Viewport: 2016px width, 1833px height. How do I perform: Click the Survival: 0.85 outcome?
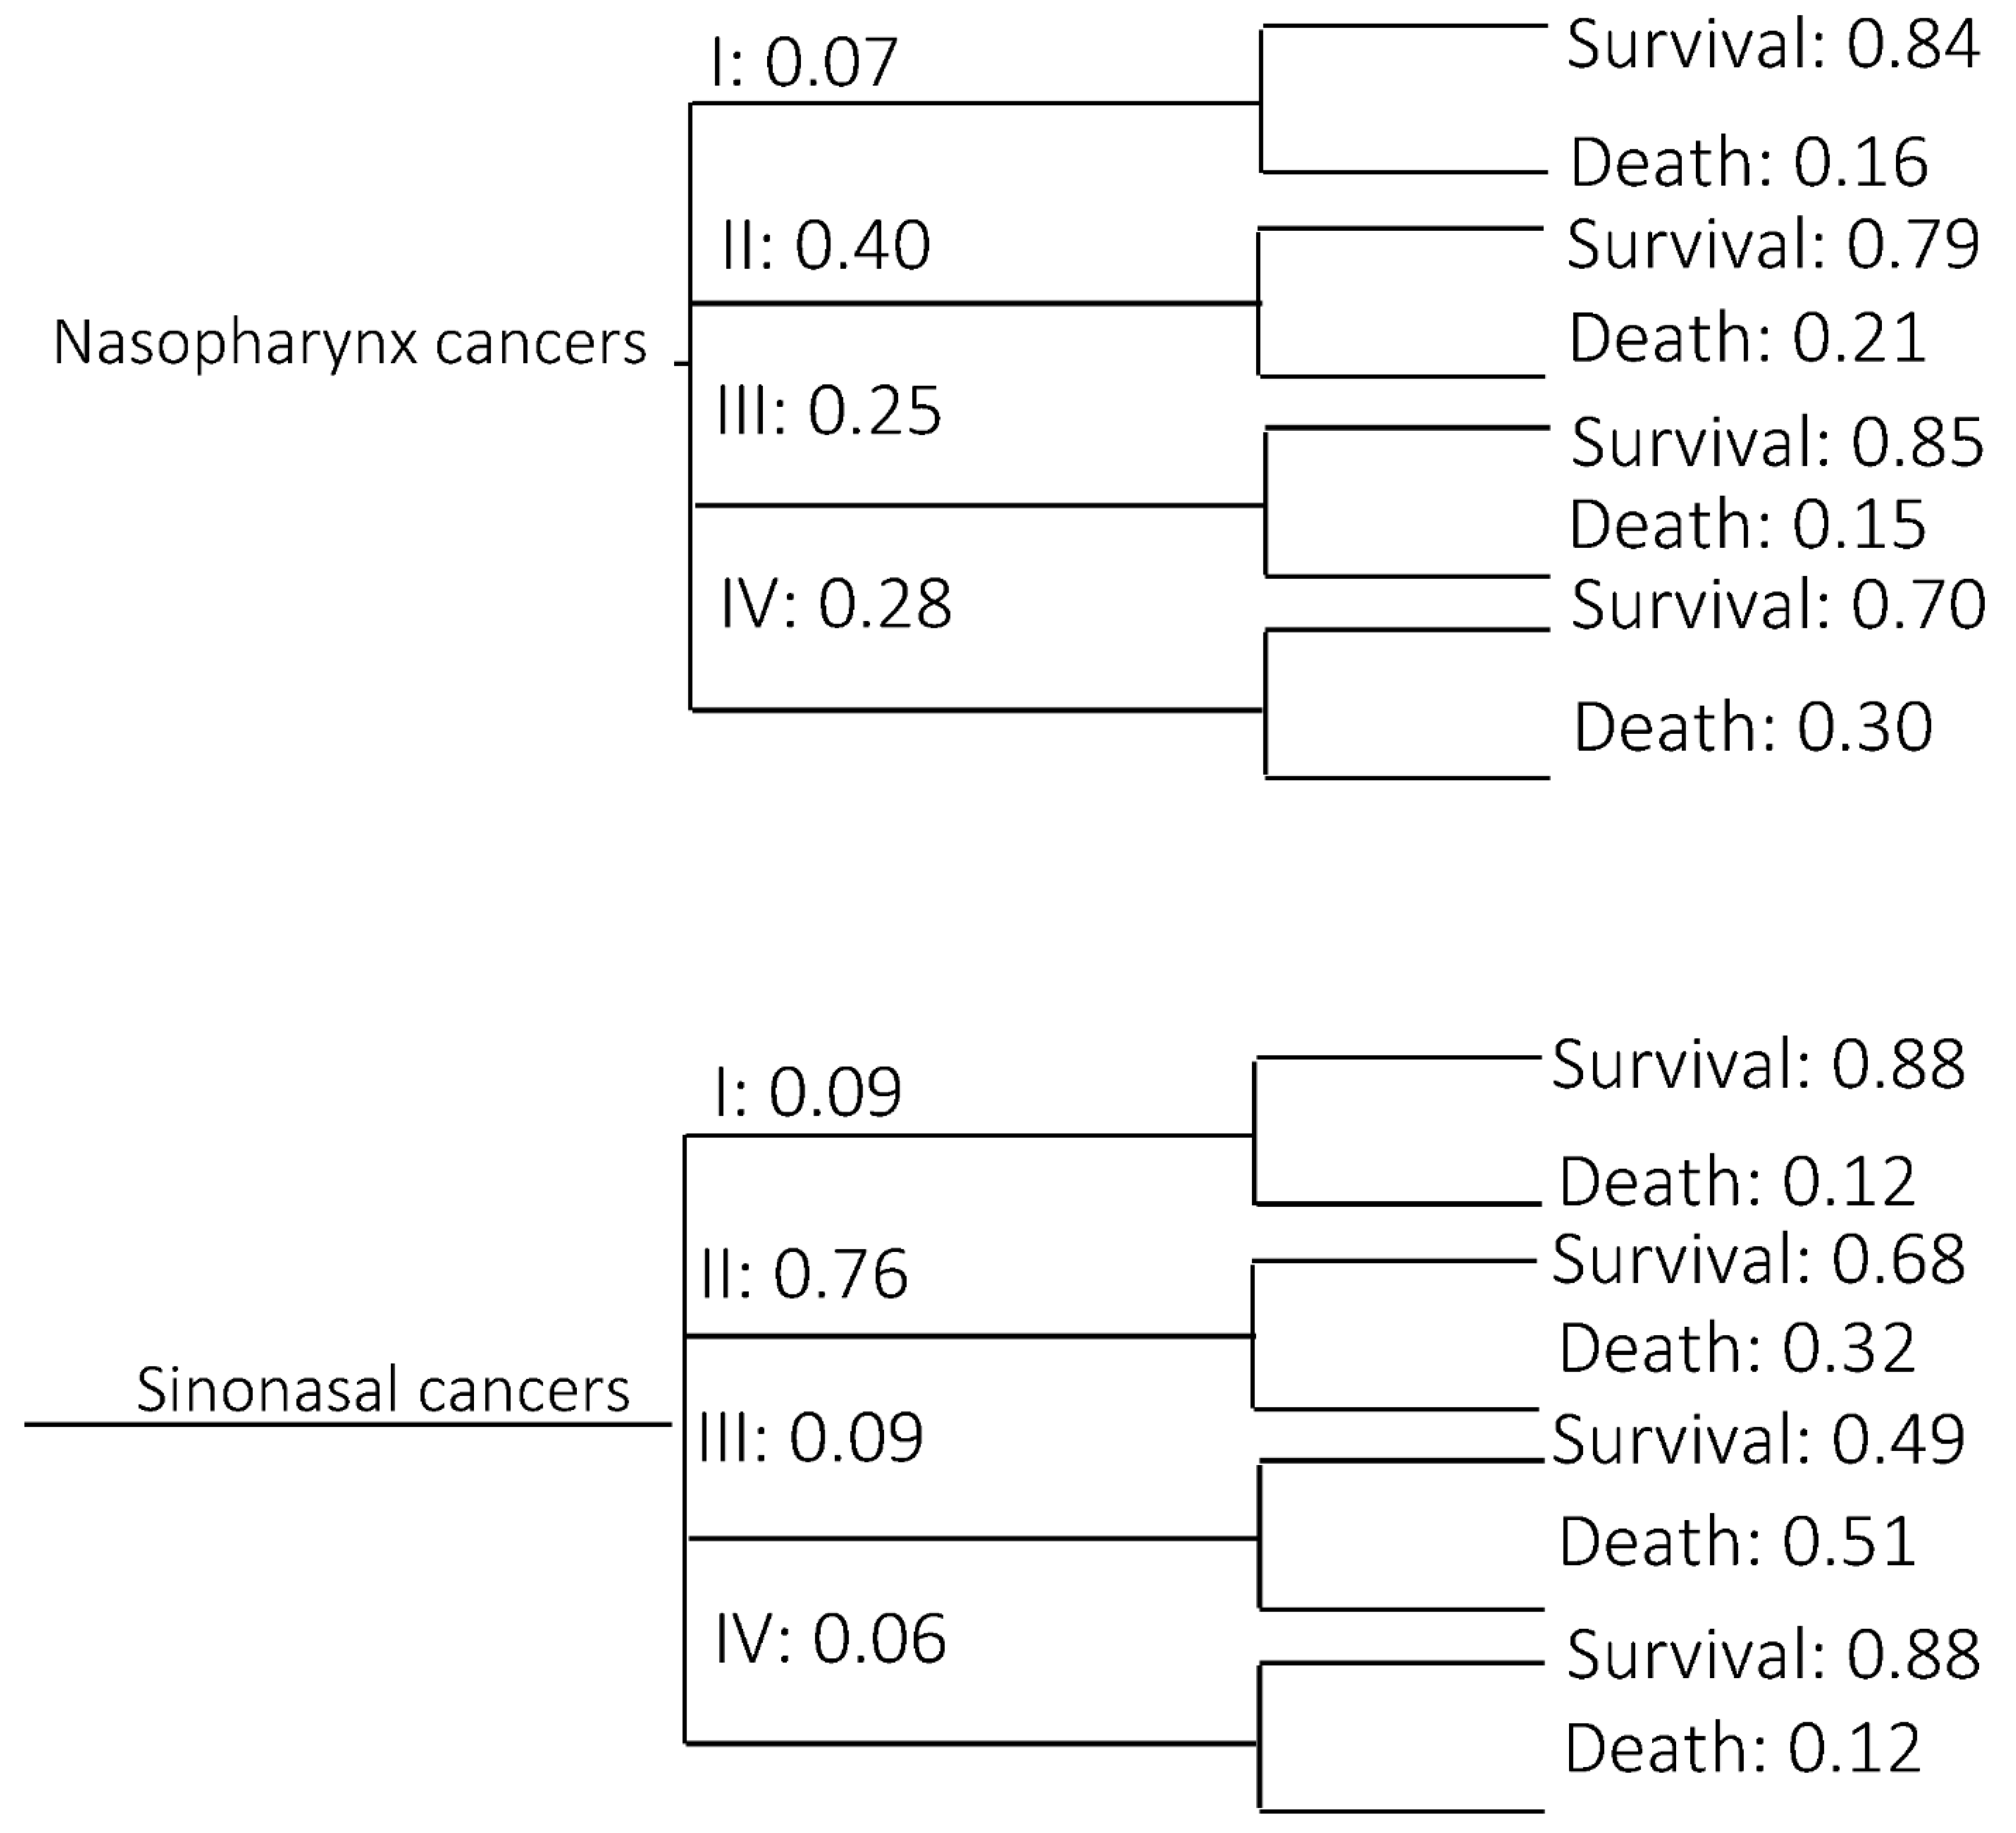1776,442
